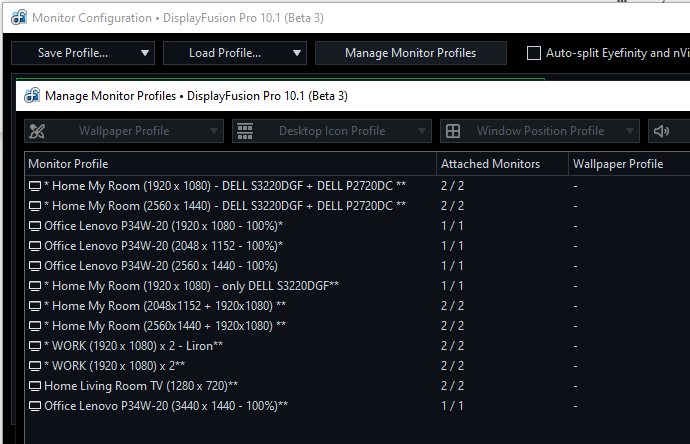Click the Wallpaper Profile brush icon
690x444 pixels.
(x=38, y=131)
